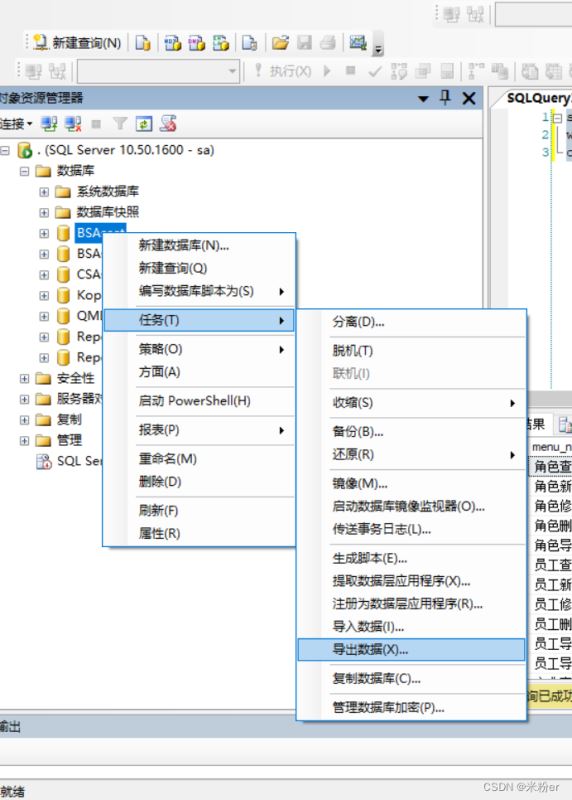572x800 pixels.
Task: Select the 数据库快照 tree item
Action: [108, 212]
